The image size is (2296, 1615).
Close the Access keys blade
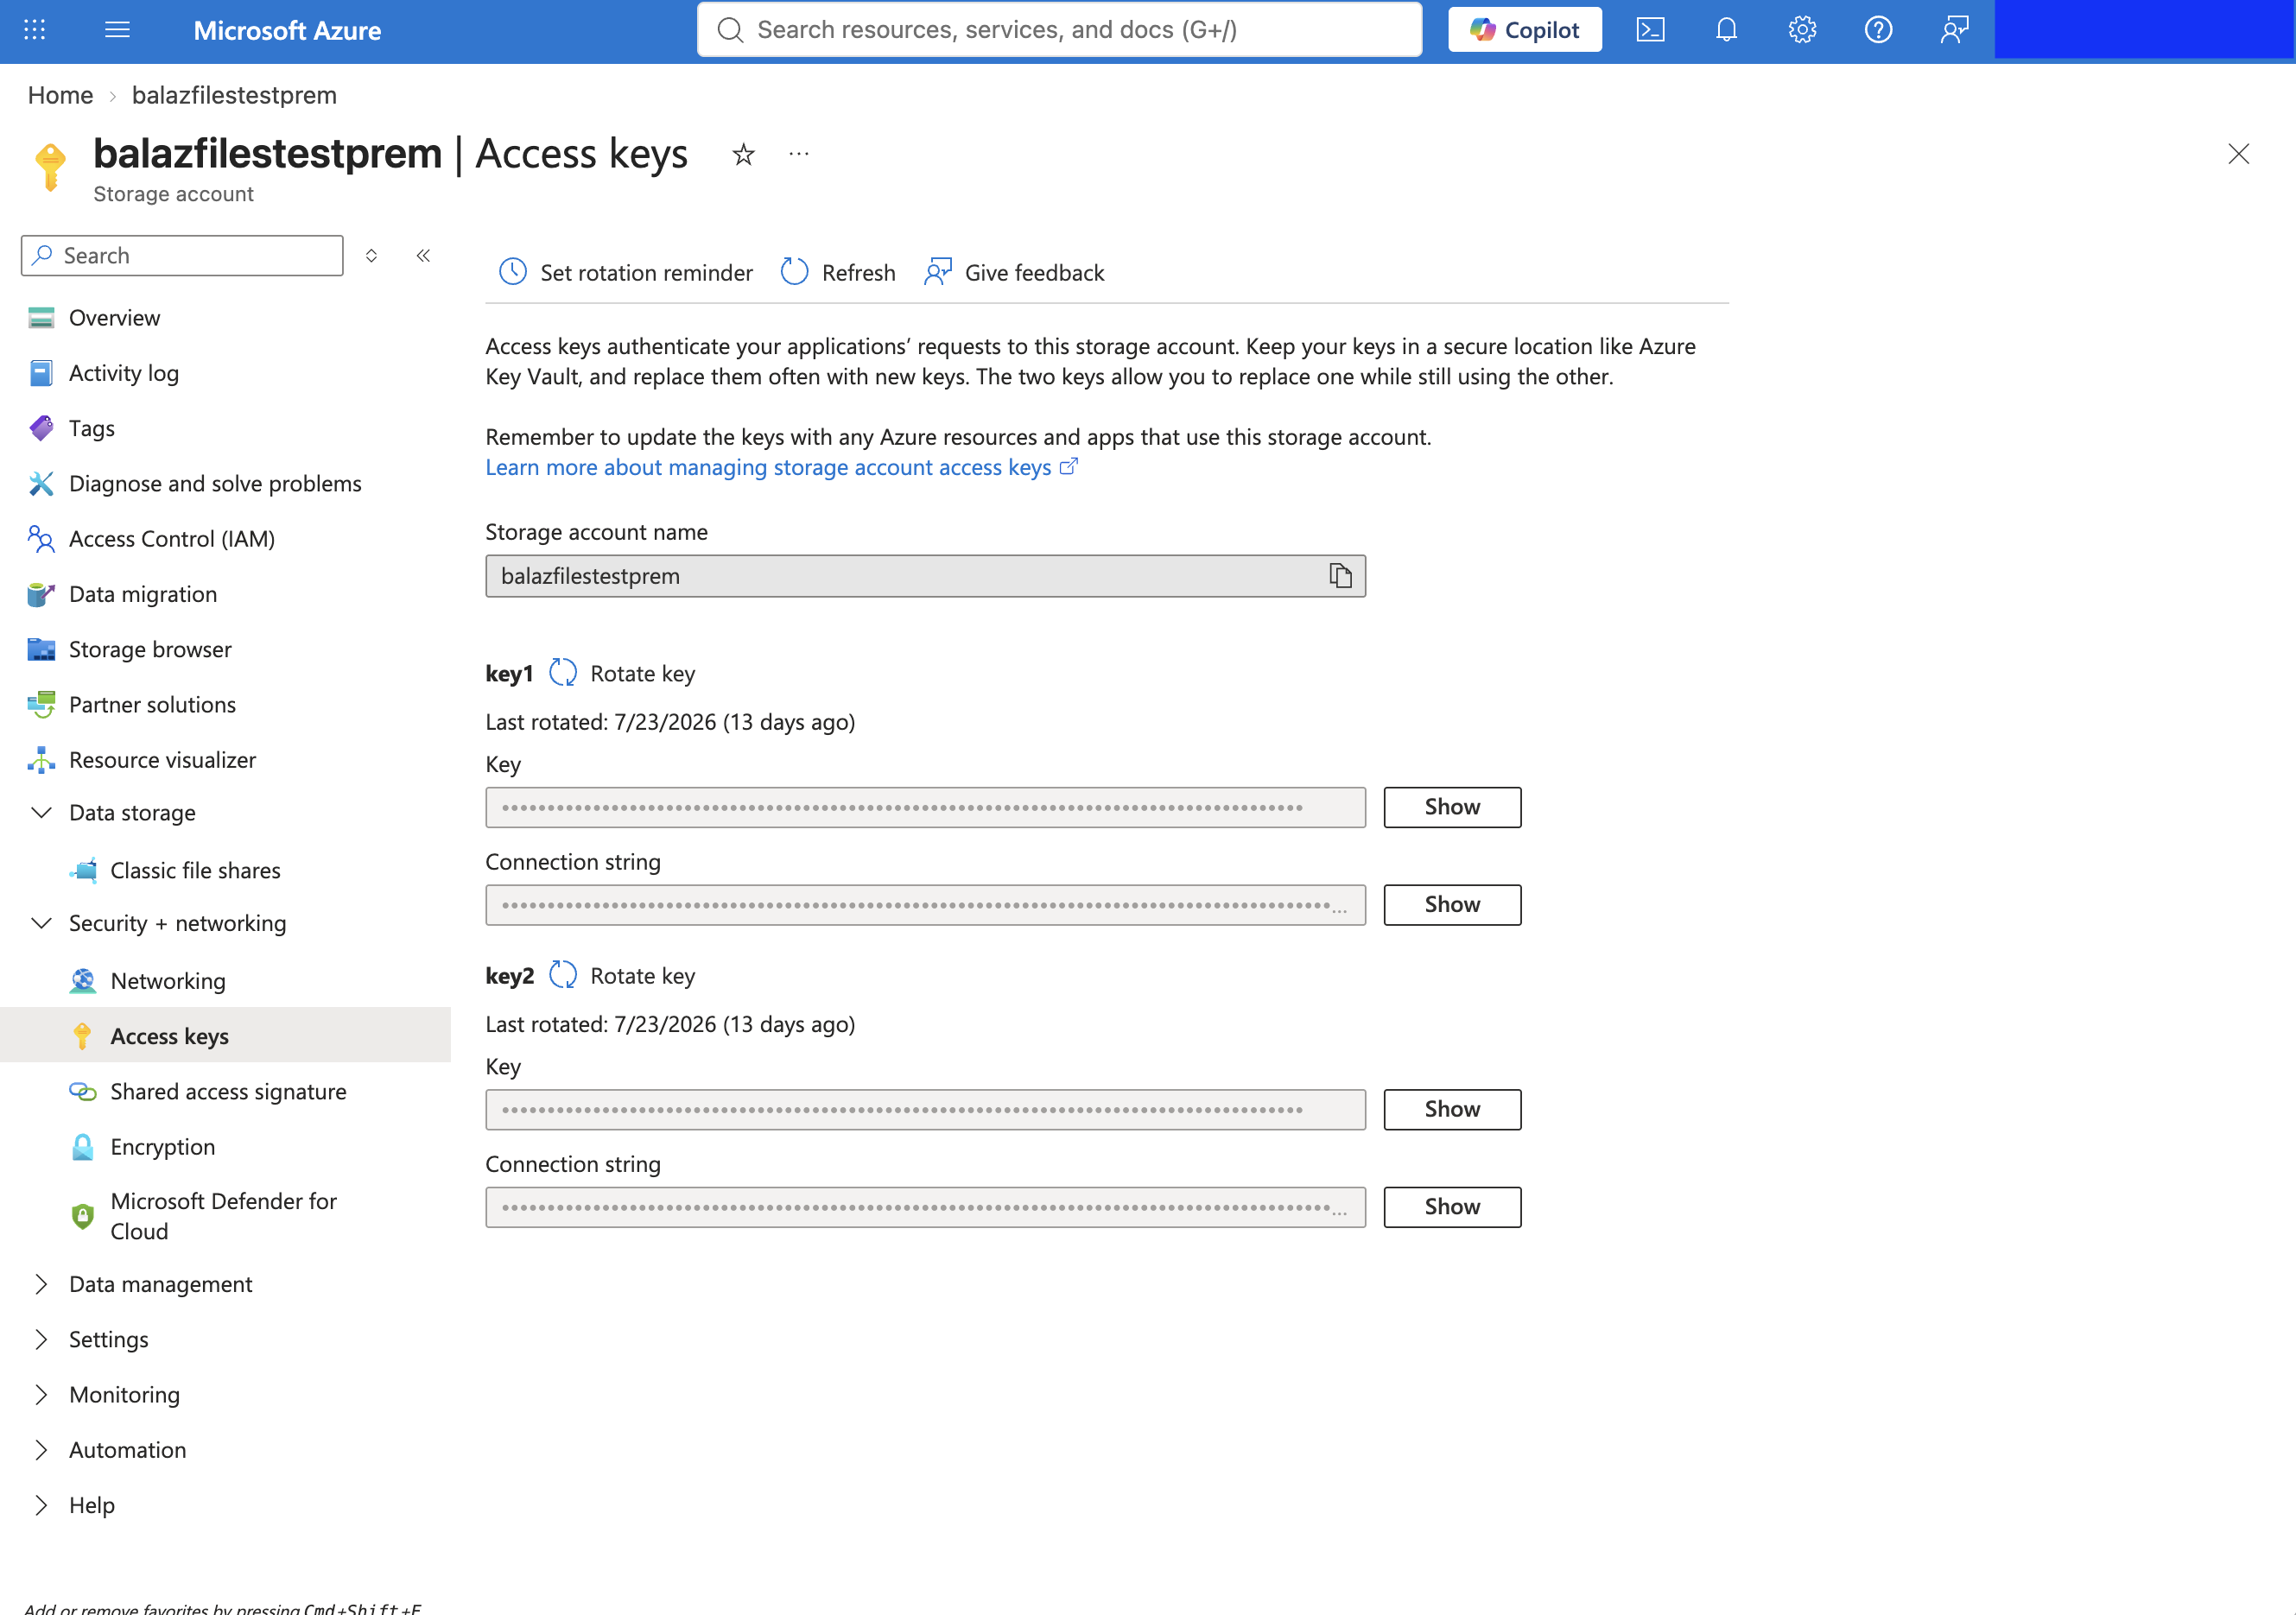click(2238, 154)
